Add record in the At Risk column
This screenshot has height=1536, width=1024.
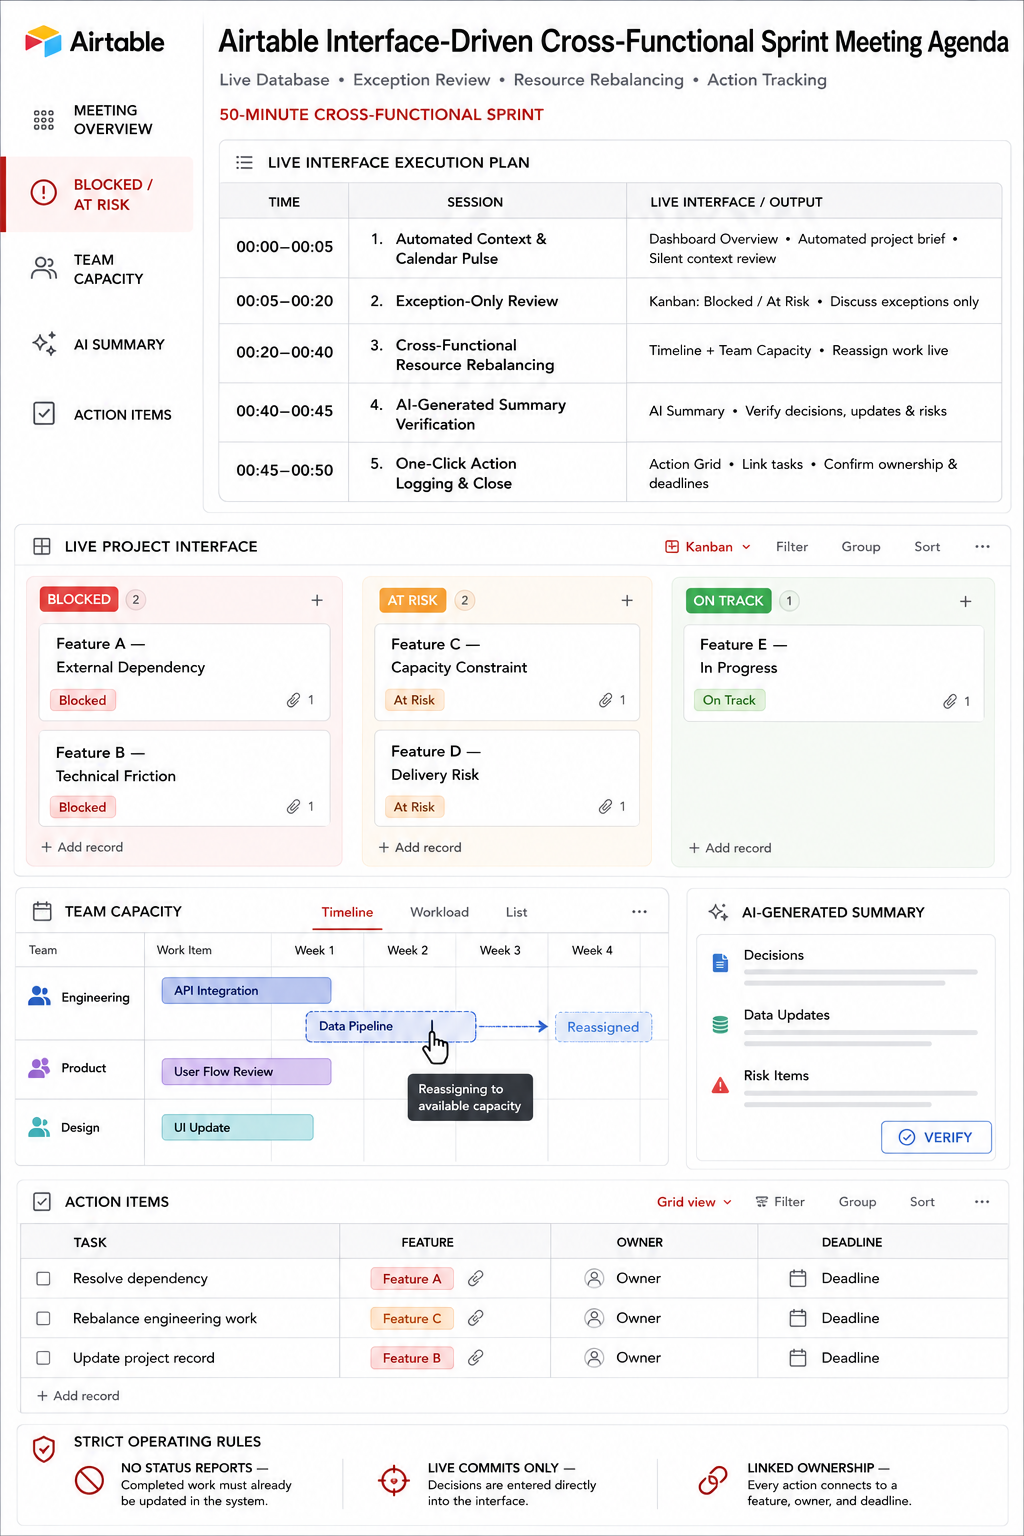tap(420, 847)
